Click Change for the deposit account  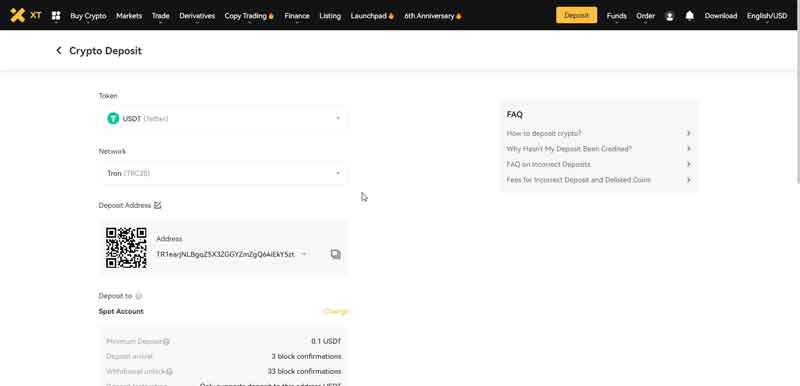point(336,311)
